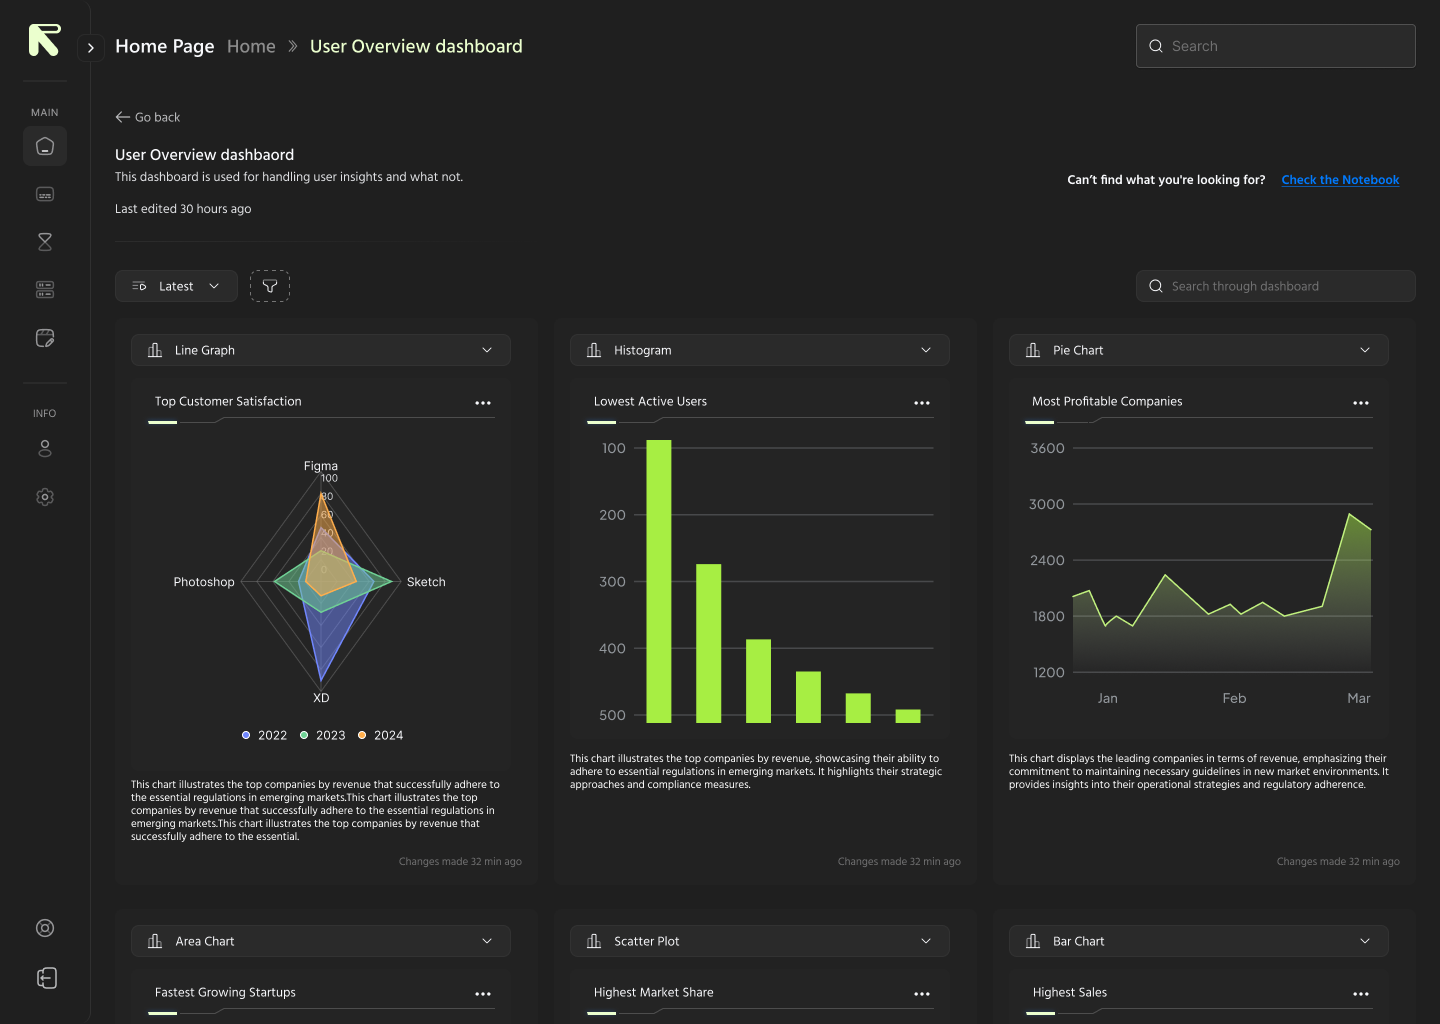Select the Home icon in the sidebar
This screenshot has height=1024, width=1440.
tap(44, 146)
